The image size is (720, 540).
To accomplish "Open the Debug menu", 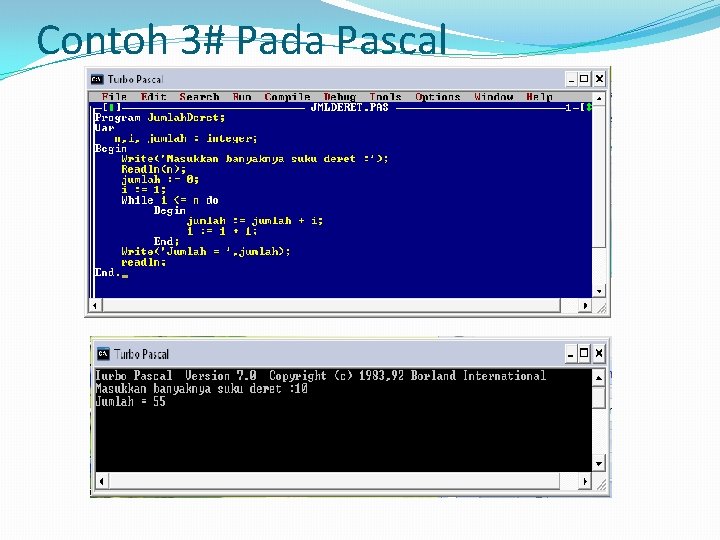I will (340, 97).
